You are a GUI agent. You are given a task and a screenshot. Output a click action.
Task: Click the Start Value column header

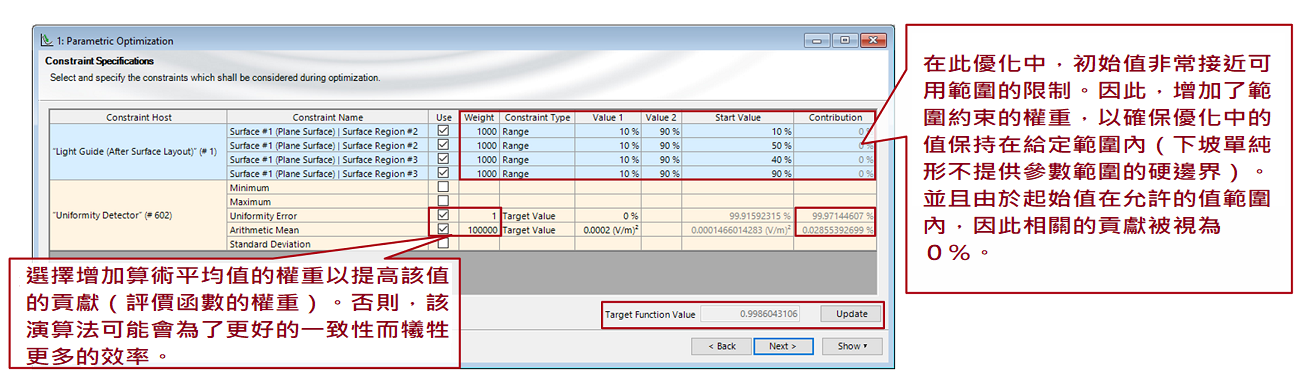738,117
